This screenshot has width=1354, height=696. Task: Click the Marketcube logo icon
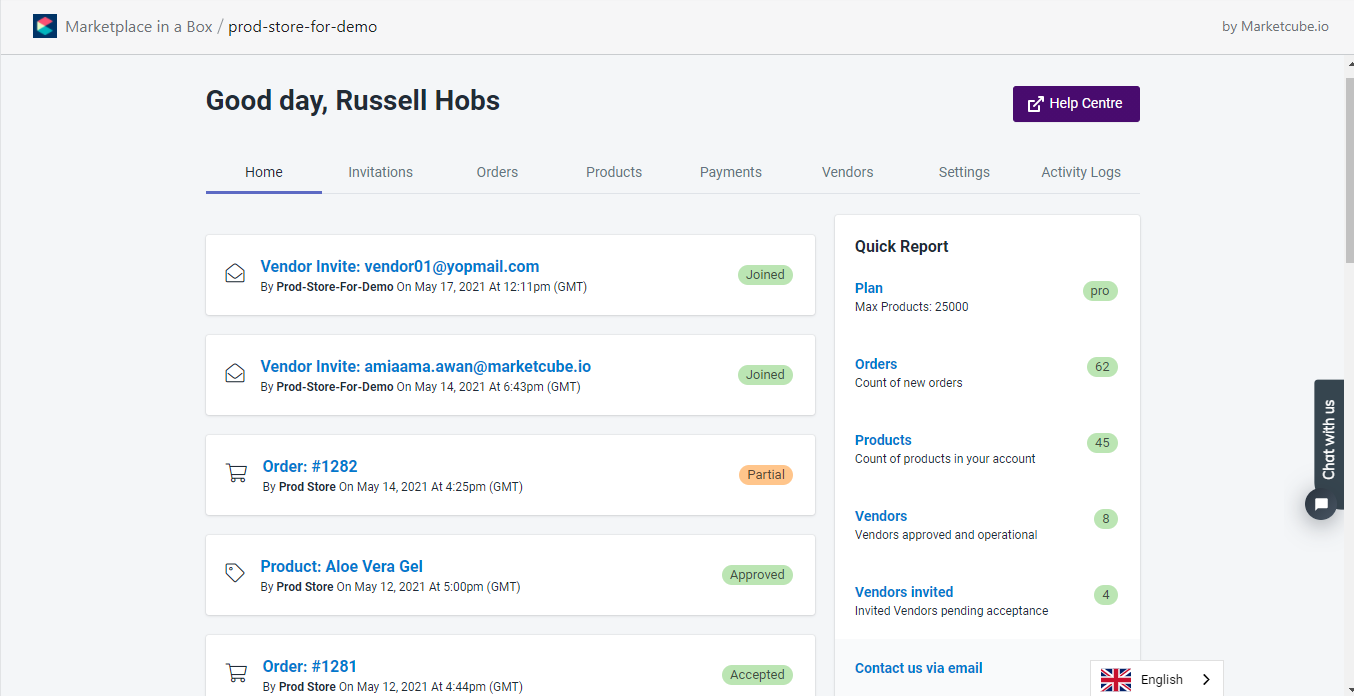tap(45, 27)
